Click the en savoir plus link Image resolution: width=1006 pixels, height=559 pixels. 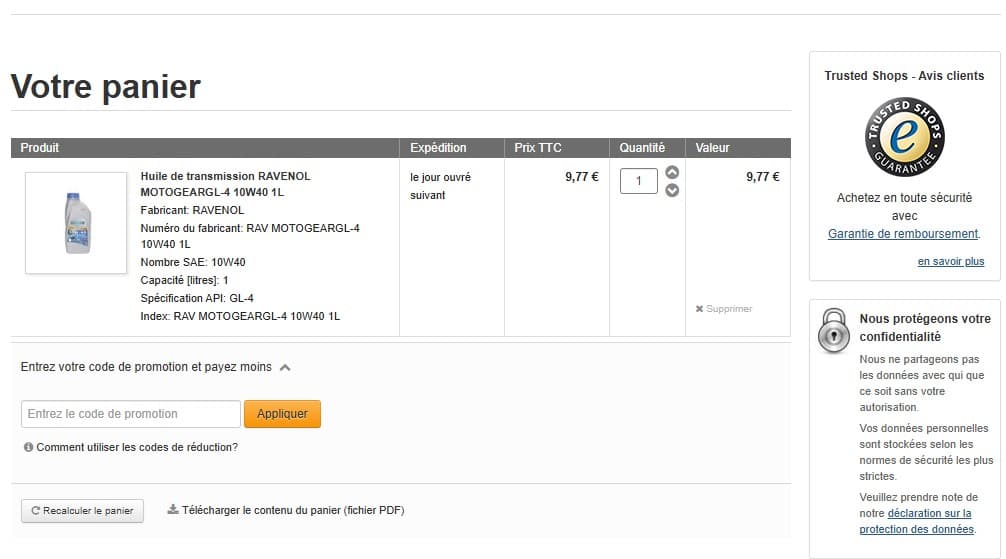pos(950,262)
